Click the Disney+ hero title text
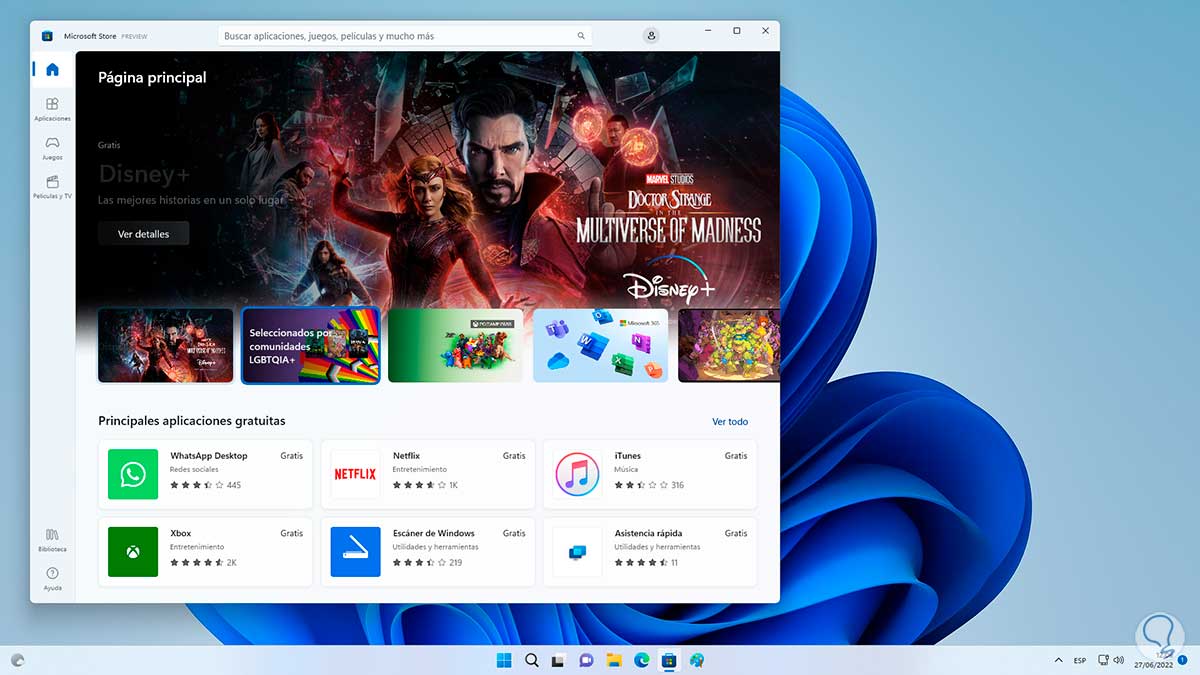Image resolution: width=1200 pixels, height=675 pixels. pos(144,174)
